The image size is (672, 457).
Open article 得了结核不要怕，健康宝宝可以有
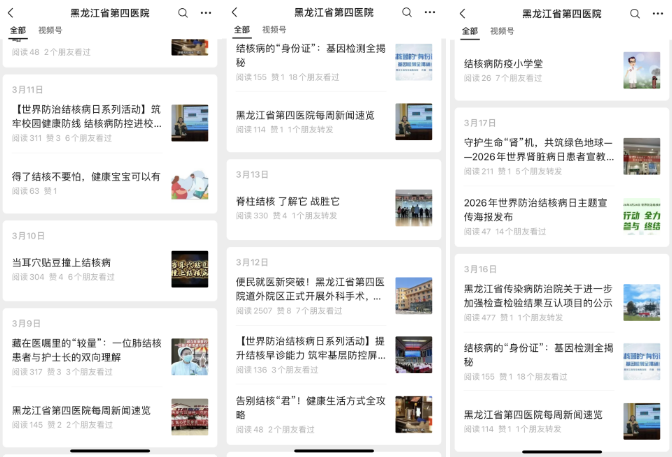coord(86,177)
